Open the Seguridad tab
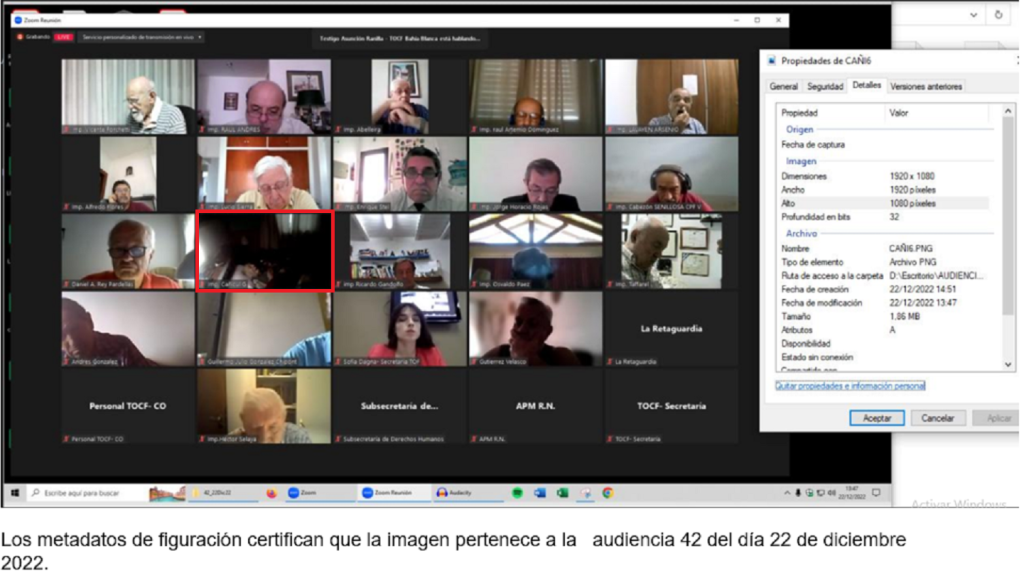This screenshot has height=578, width=1024. click(825, 87)
